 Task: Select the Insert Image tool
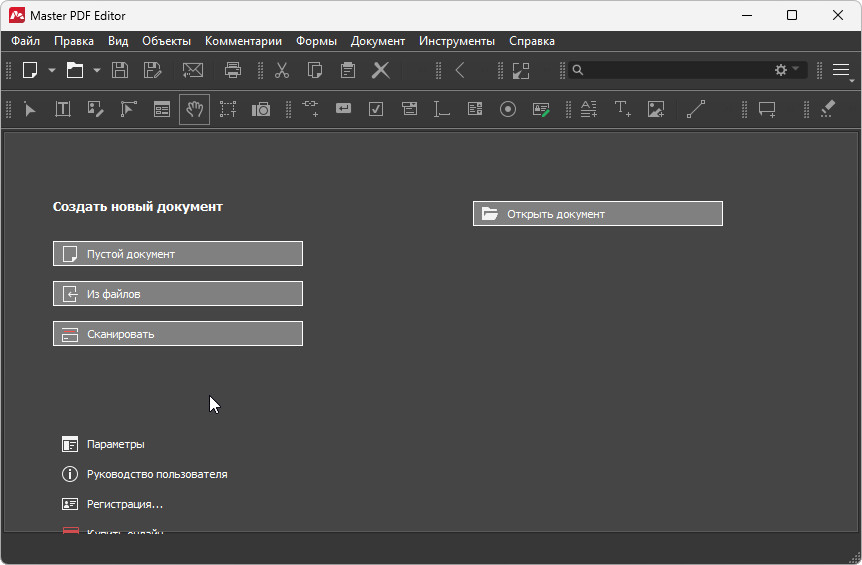[656, 109]
